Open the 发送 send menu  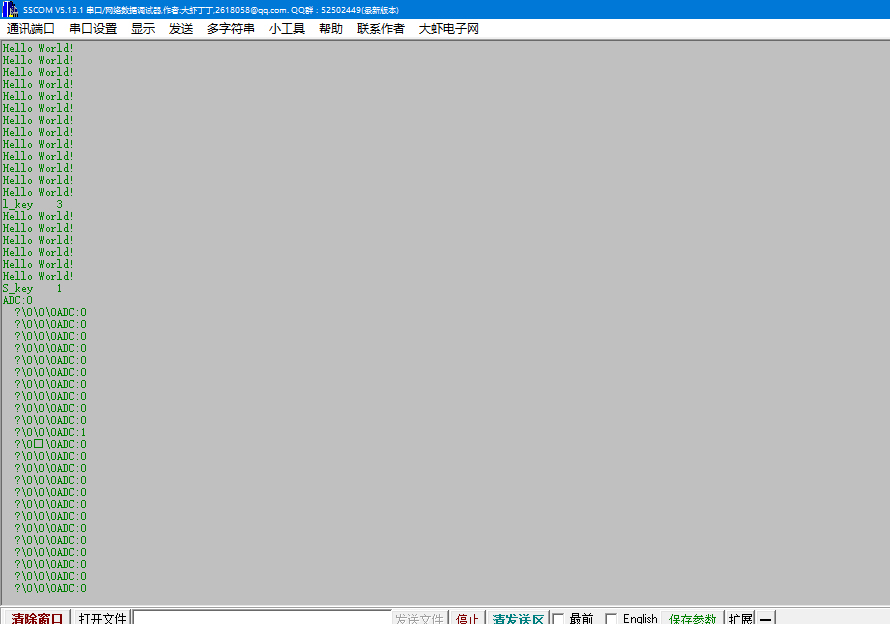click(x=180, y=29)
